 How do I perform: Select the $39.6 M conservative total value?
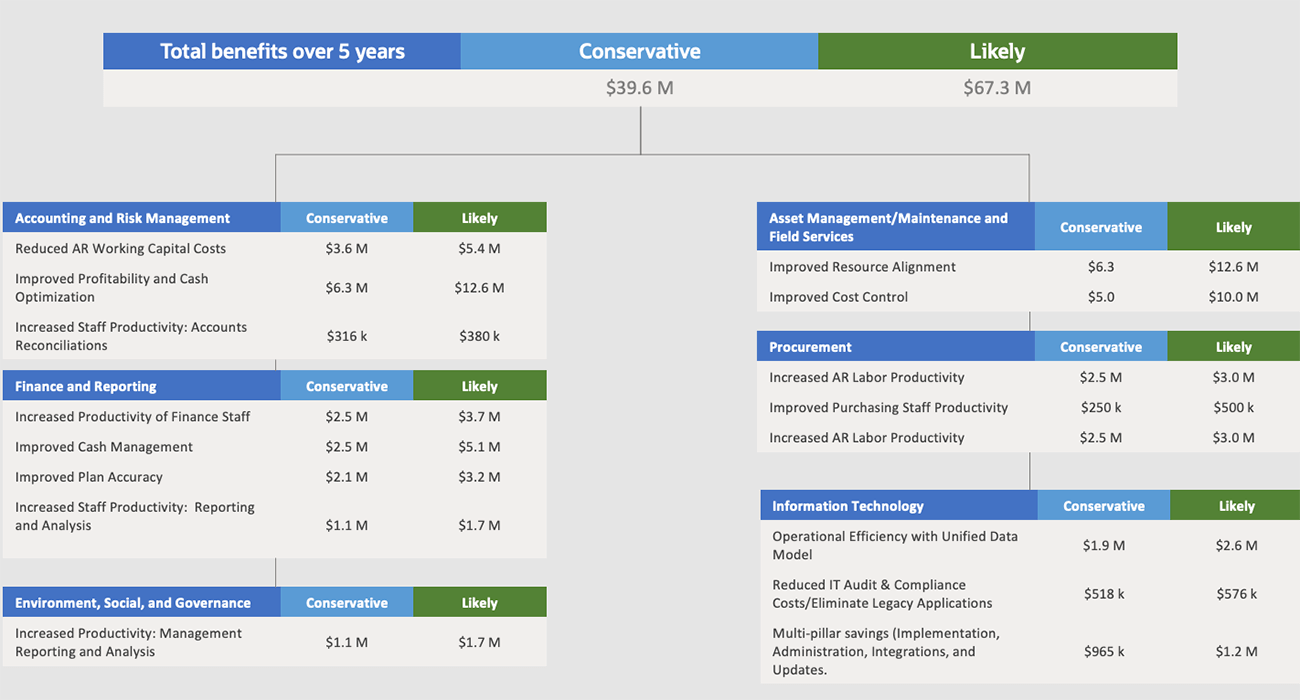pyautogui.click(x=639, y=88)
